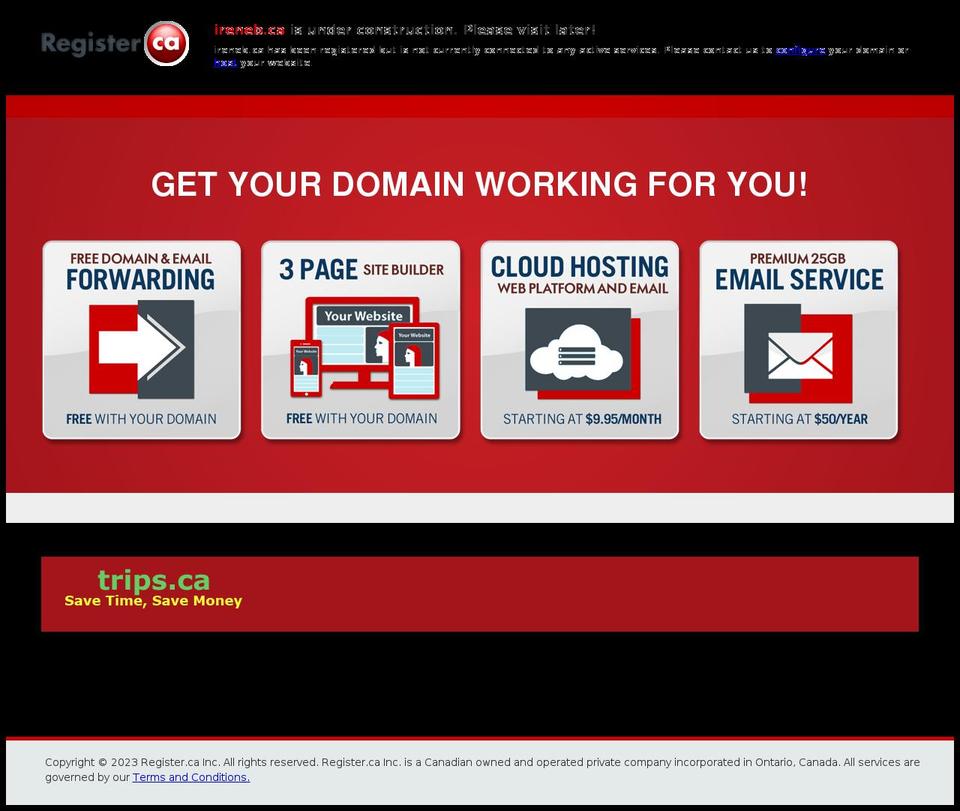The height and width of the screenshot is (811, 960).
Task: Click 'STARTING AT $50/YEAR' text
Action: click(800, 419)
